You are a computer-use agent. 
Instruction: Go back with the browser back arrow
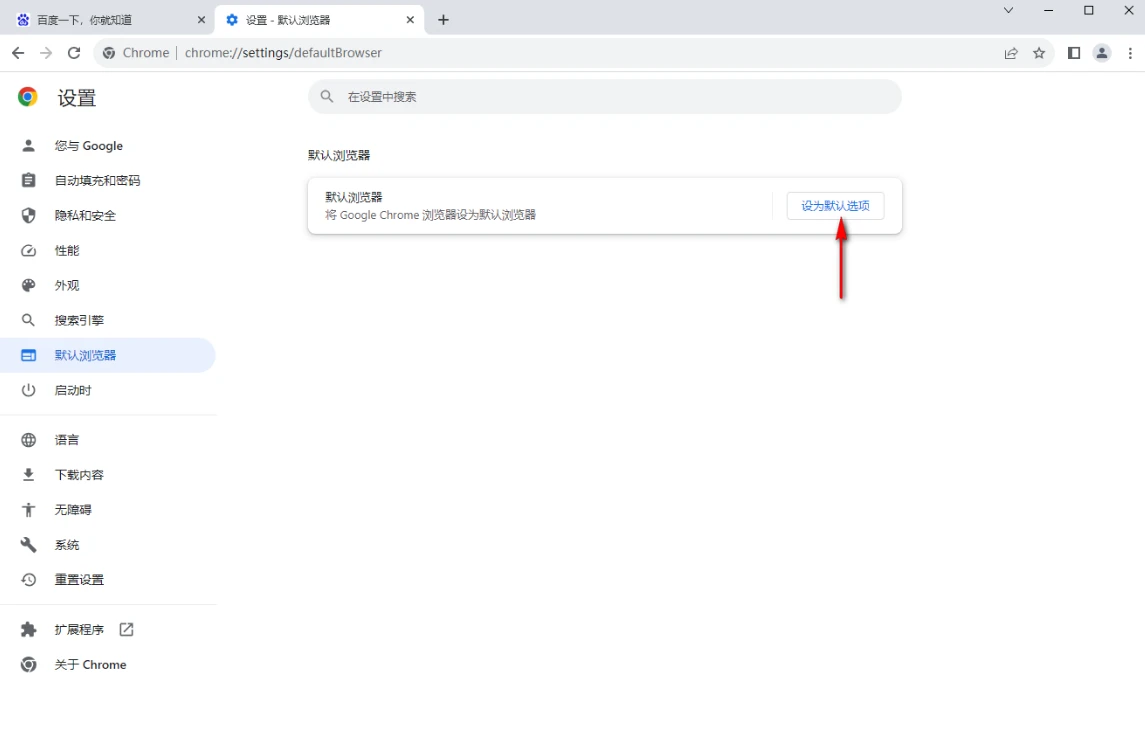click(x=18, y=53)
